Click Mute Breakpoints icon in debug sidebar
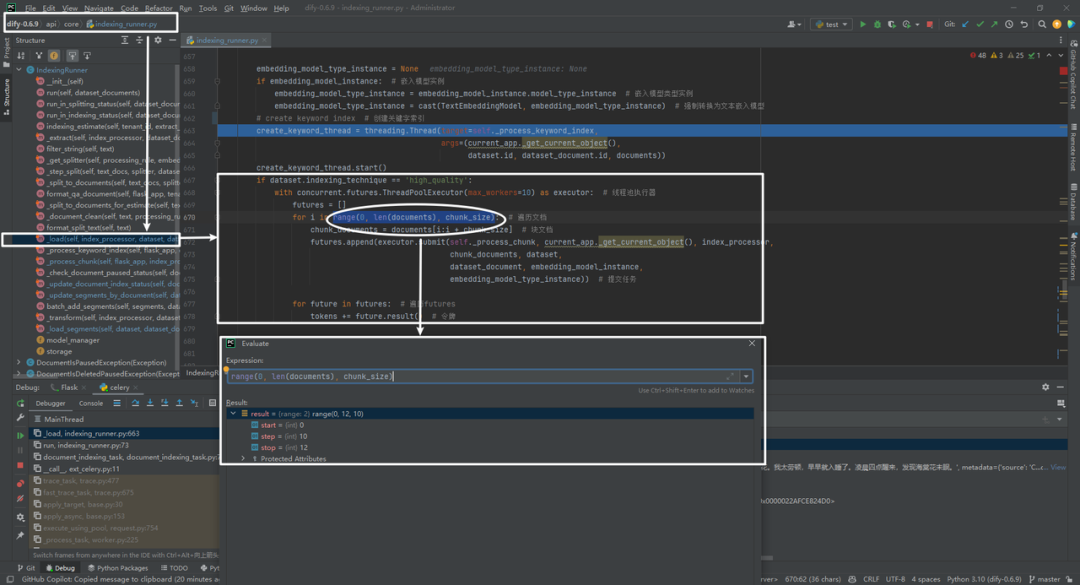This screenshot has height=585, width=1080. pos(20,498)
